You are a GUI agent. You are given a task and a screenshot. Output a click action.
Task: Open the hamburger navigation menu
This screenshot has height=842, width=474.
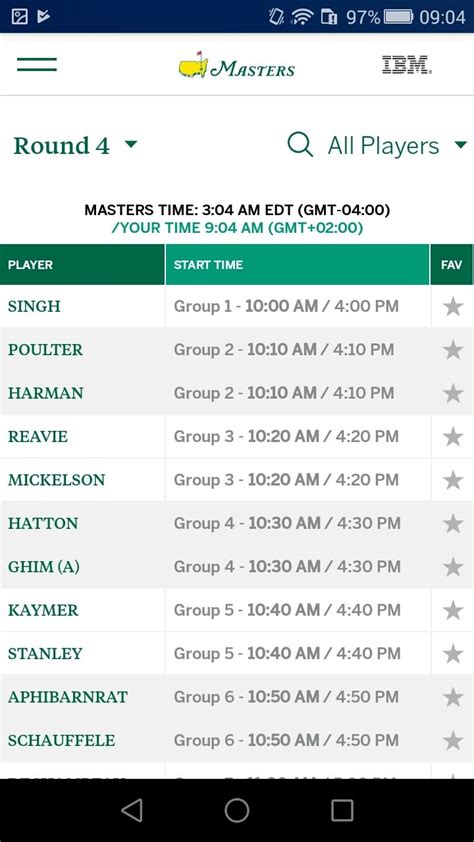[37, 64]
